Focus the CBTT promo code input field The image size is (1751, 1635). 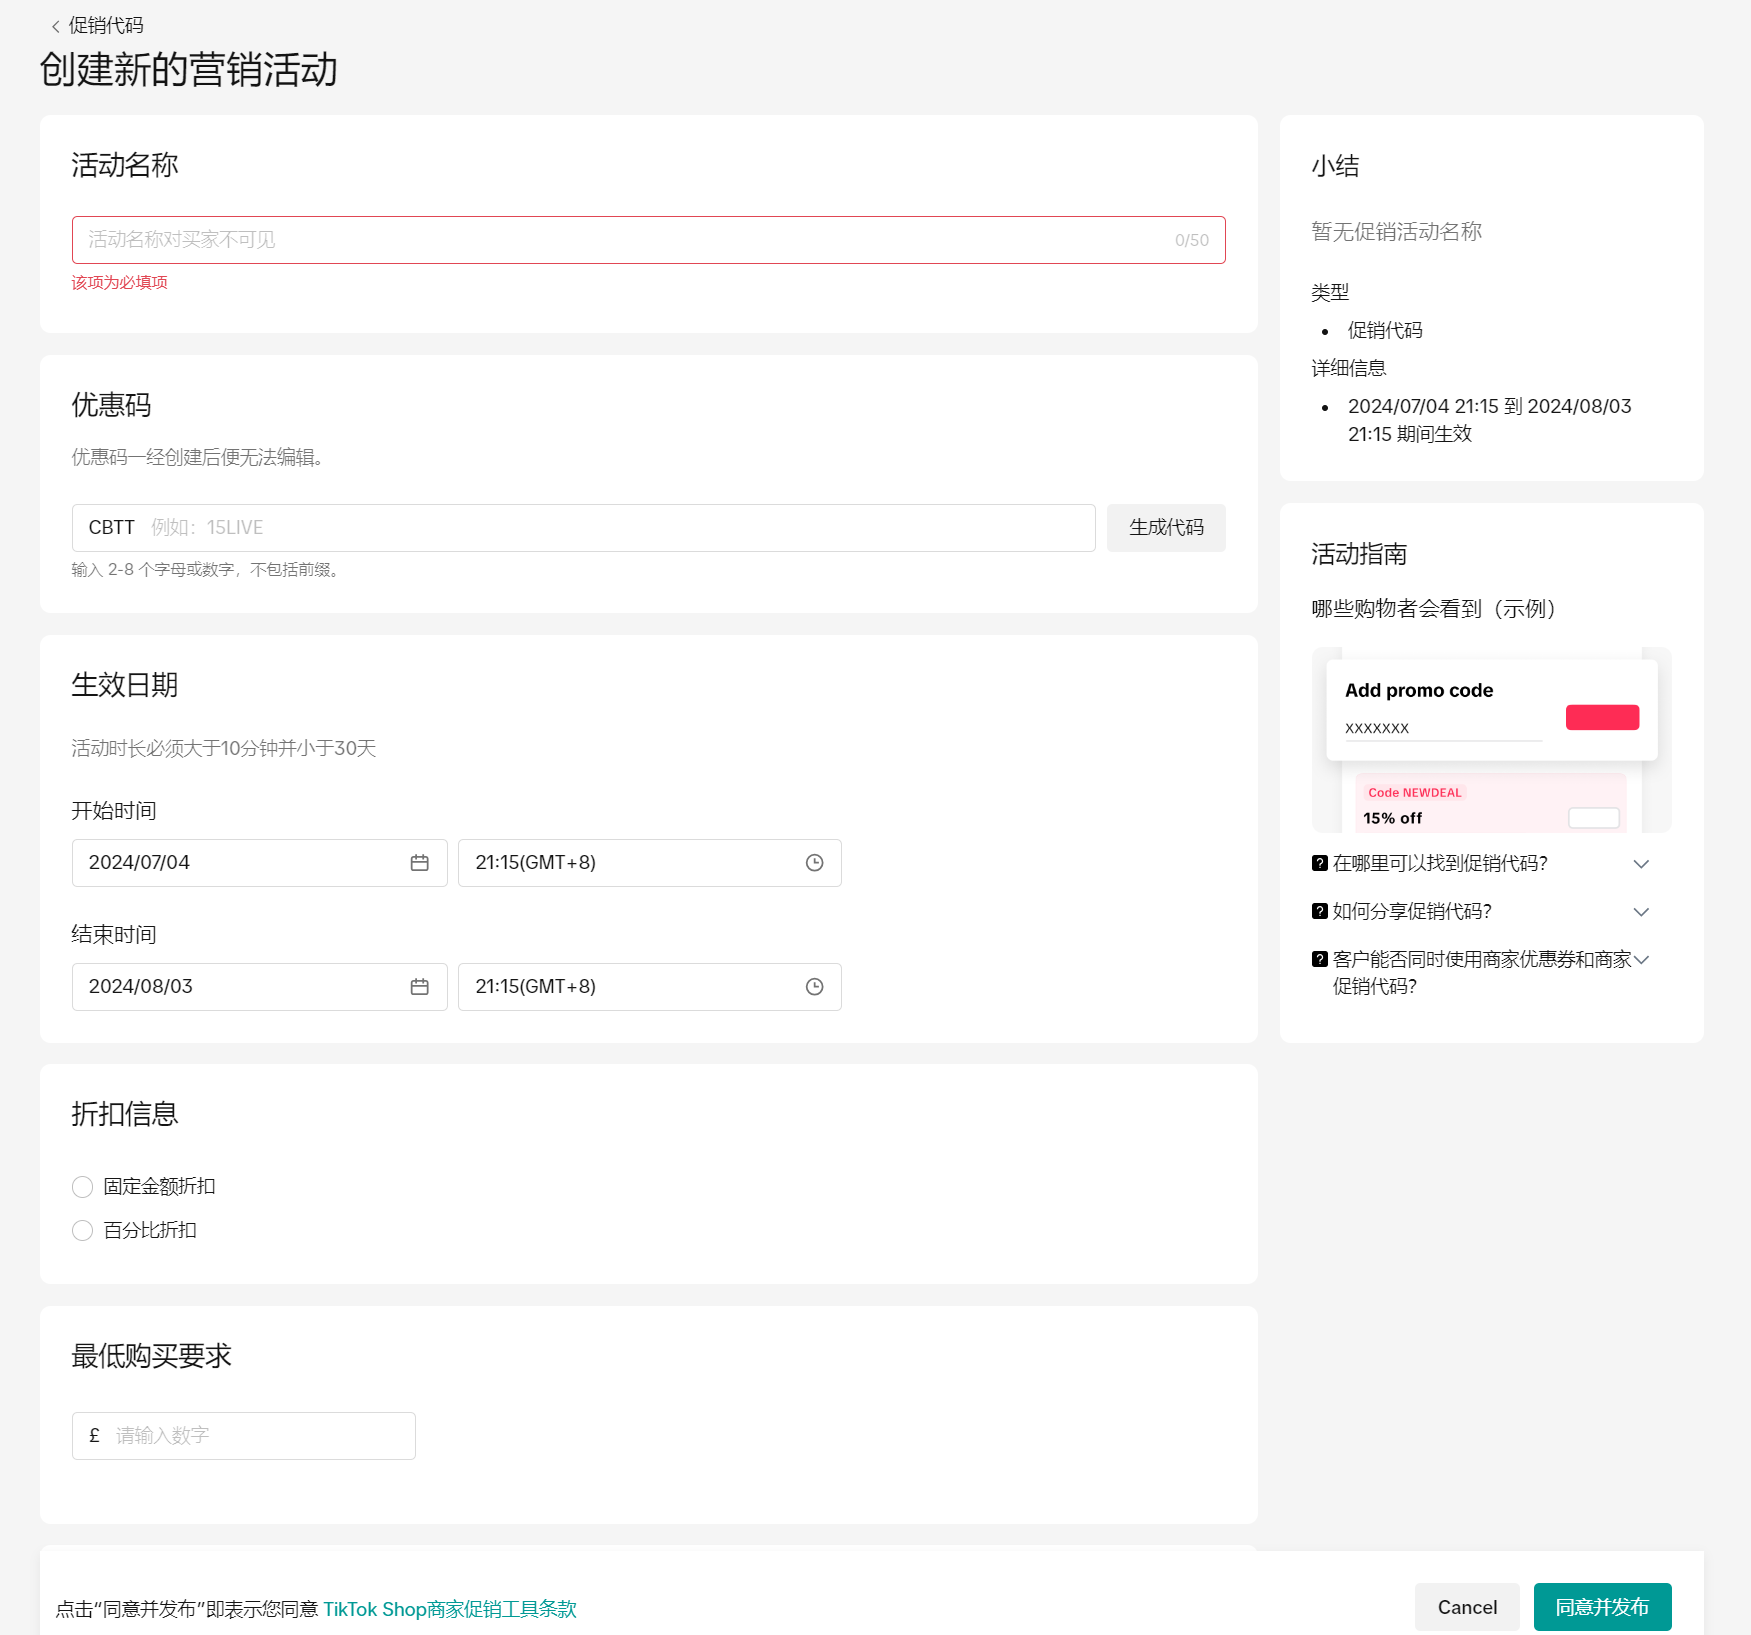(x=620, y=528)
